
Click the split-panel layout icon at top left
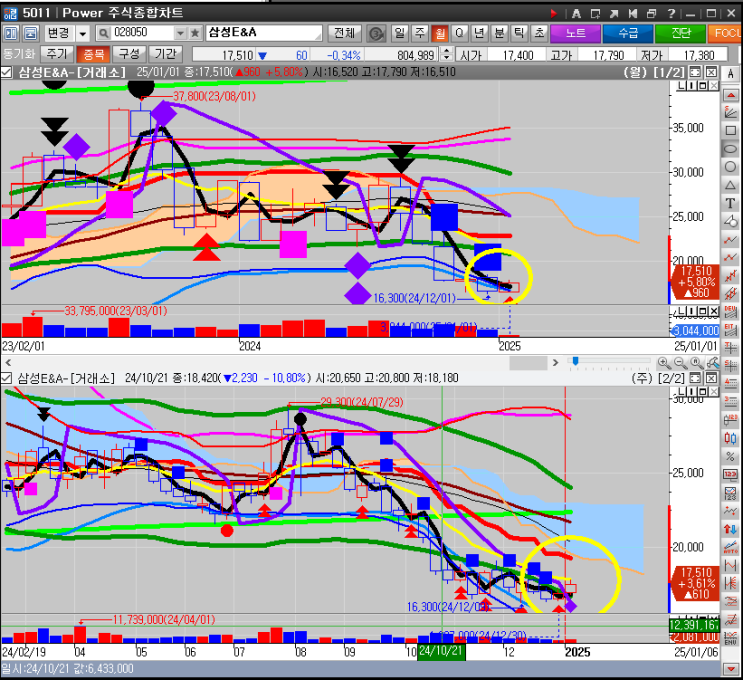(x=11, y=33)
